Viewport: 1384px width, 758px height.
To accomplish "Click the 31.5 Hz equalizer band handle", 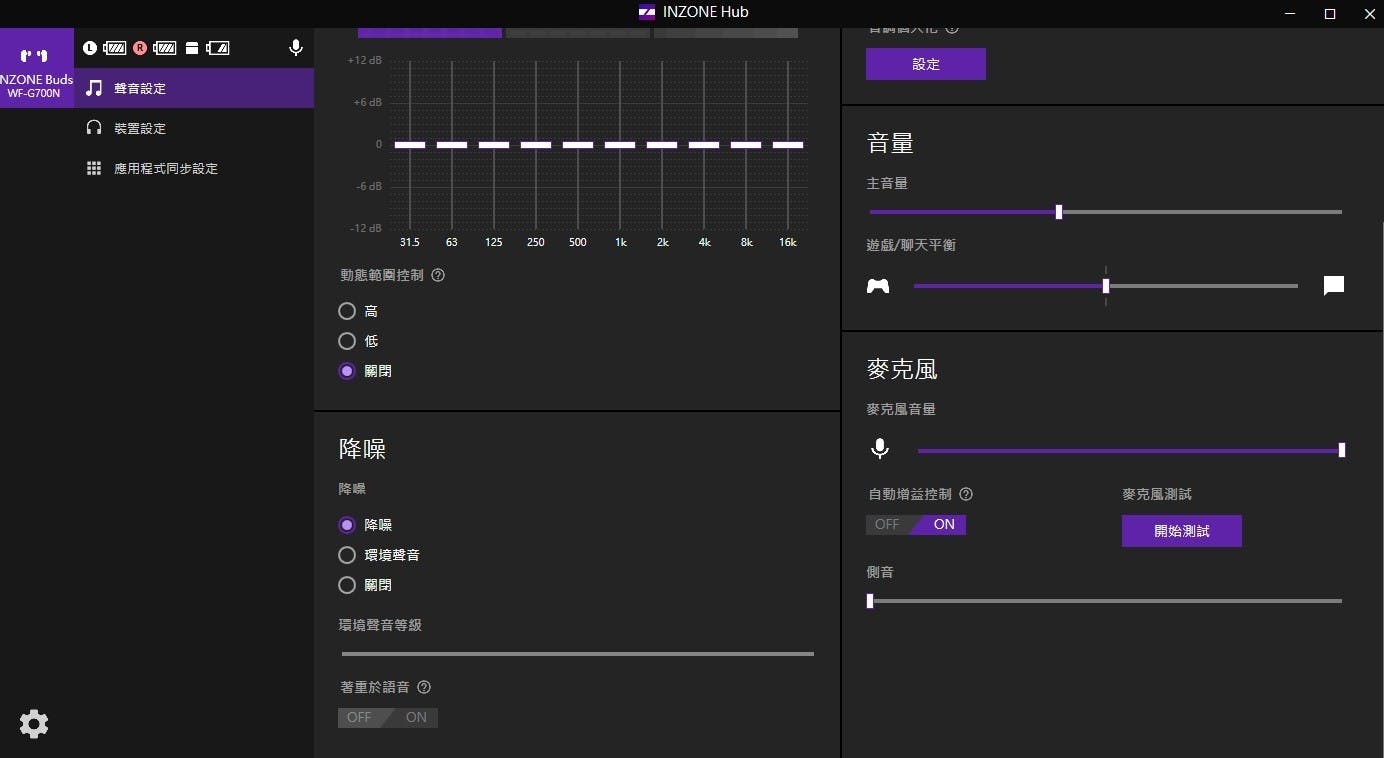I will 410,145.
